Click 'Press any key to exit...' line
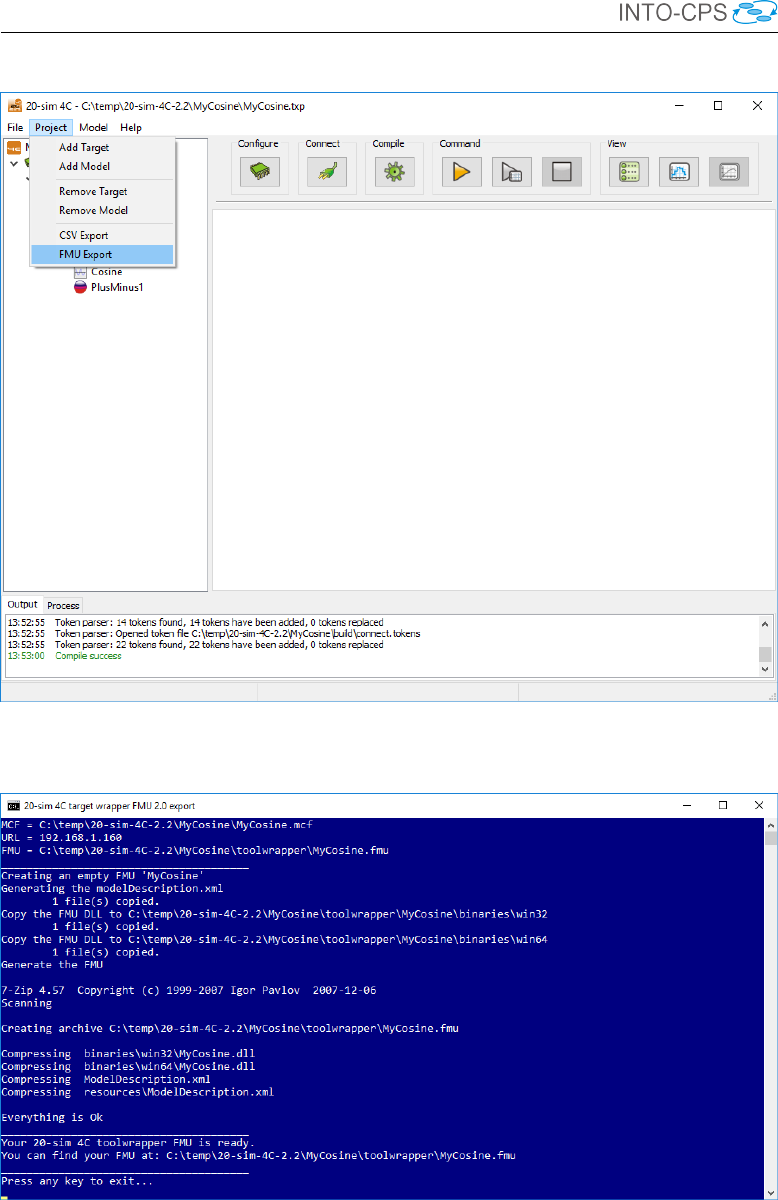 coord(77,1181)
